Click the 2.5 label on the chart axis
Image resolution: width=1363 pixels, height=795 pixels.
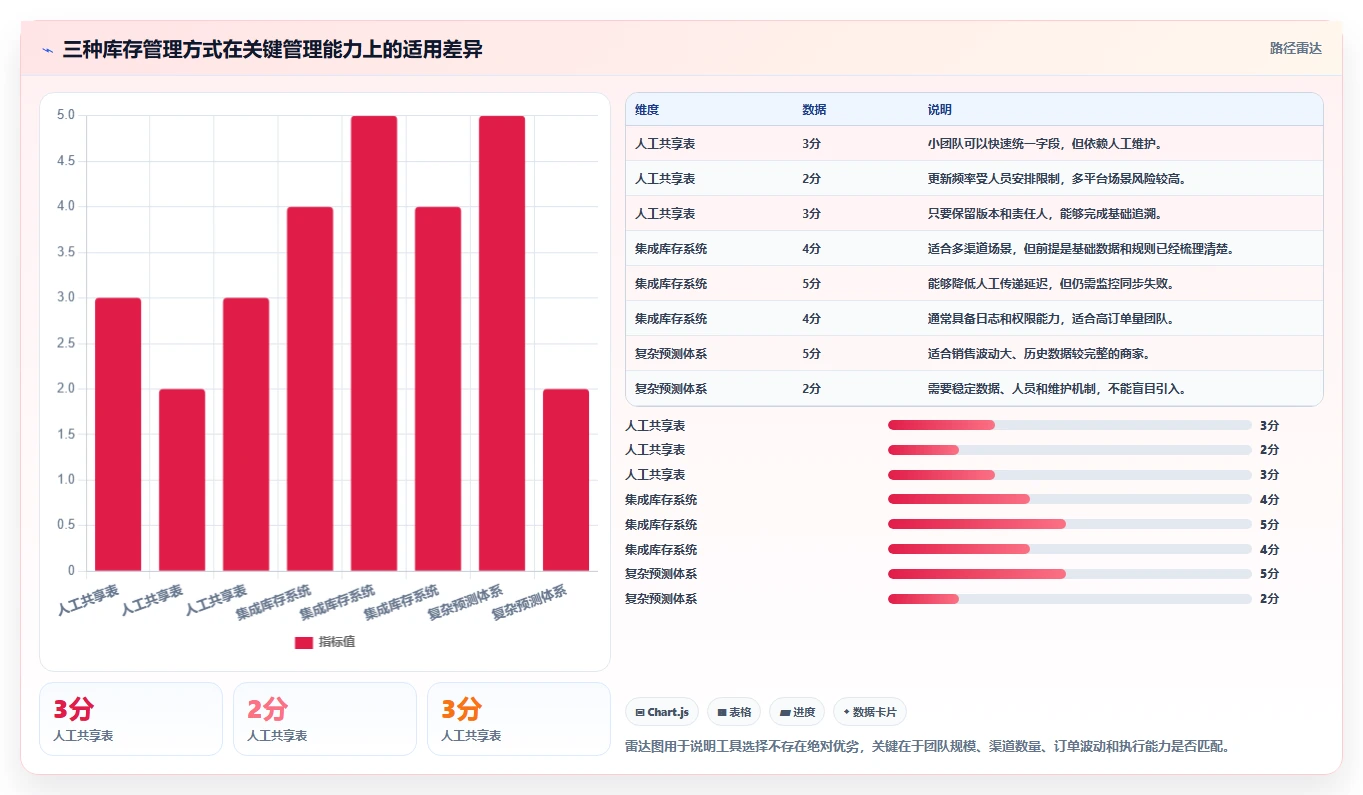[66, 343]
